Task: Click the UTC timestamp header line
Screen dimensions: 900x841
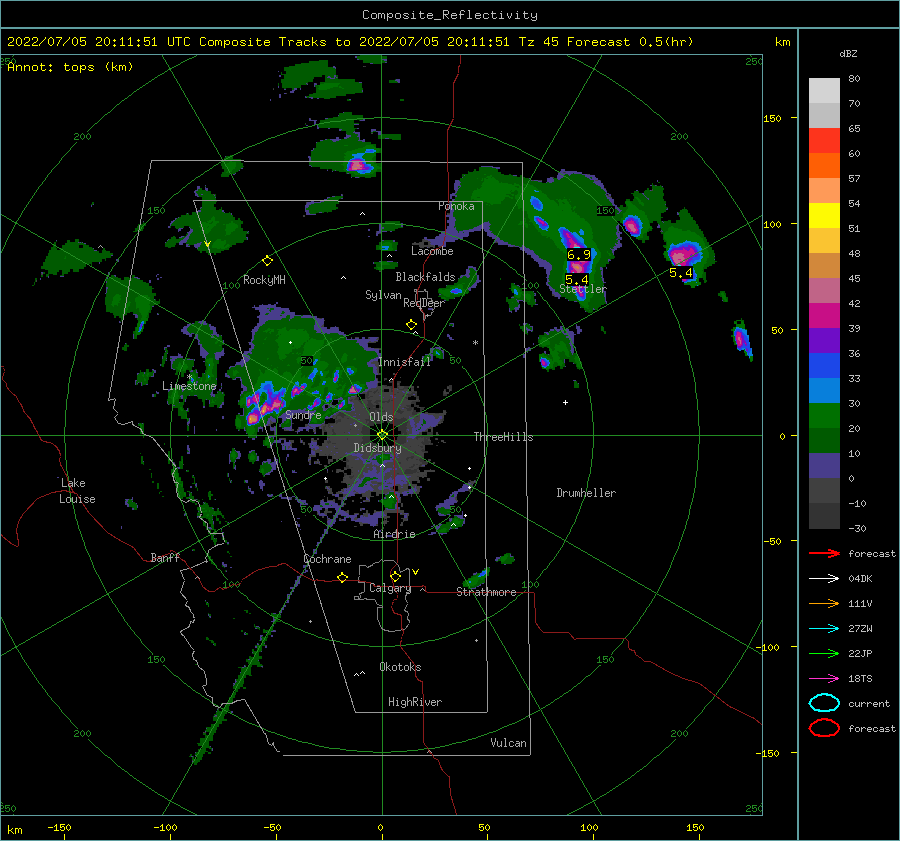Action: point(350,42)
